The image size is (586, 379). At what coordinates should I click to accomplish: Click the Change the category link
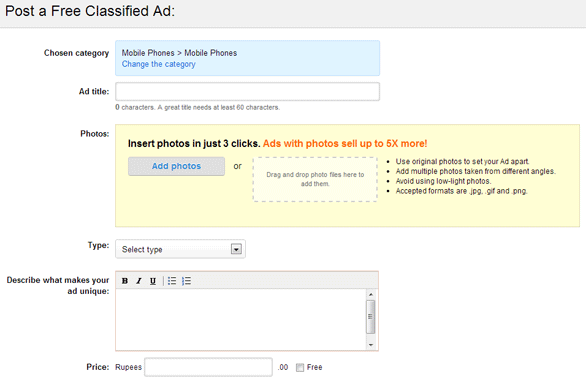(x=158, y=64)
